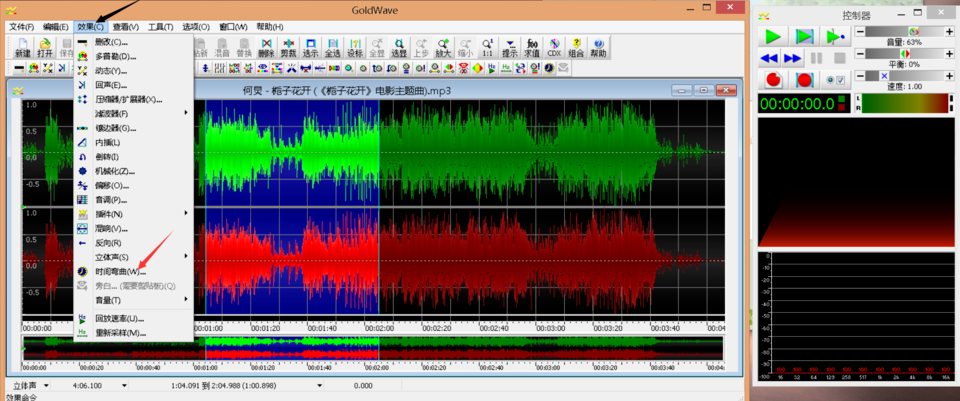The height and width of the screenshot is (401, 960).
Task: Click the CDX toolbar icon
Action: [x=554, y=47]
